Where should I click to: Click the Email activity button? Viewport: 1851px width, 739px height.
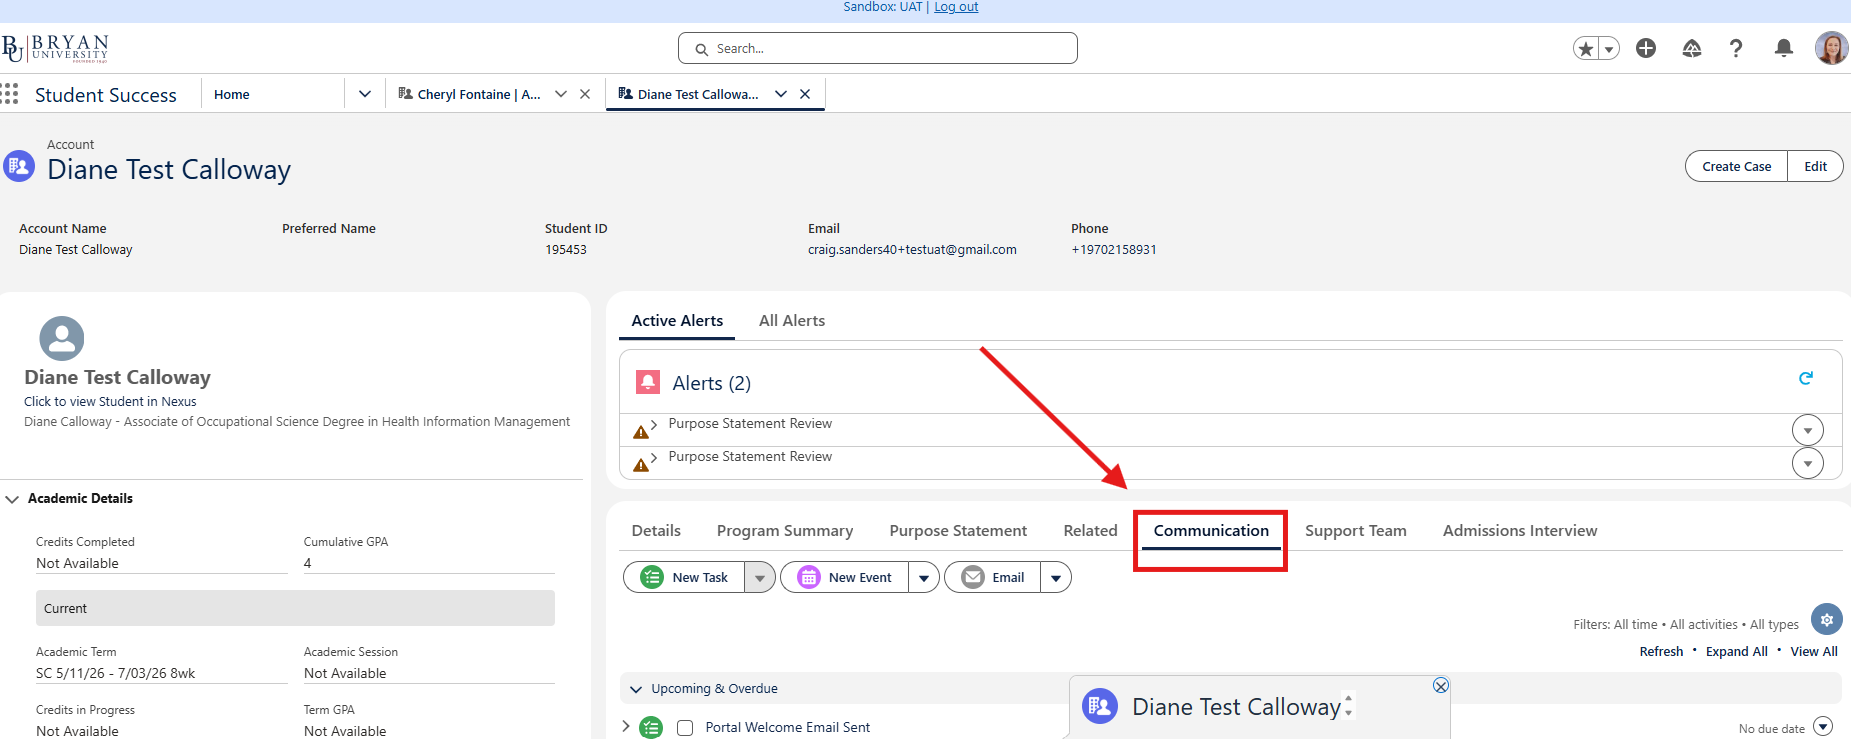tap(993, 577)
